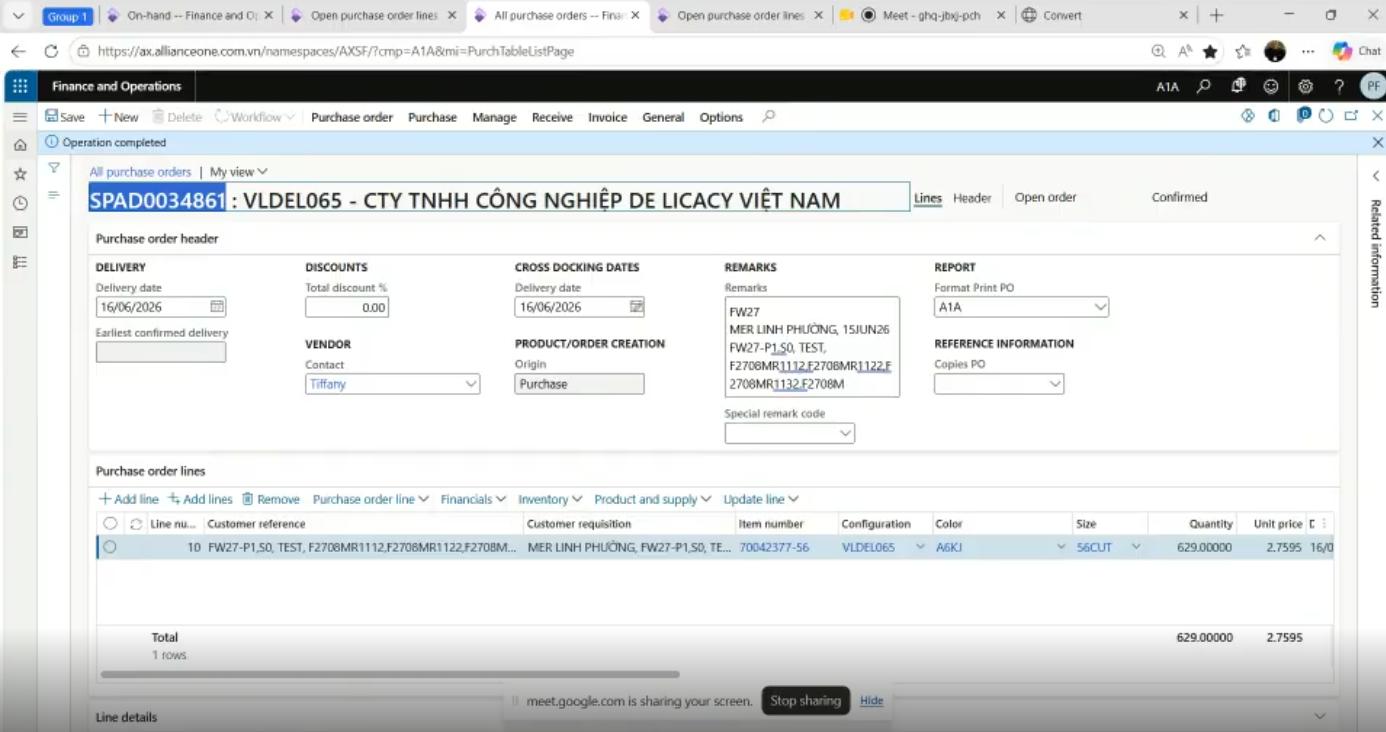The image size is (1386, 732).
Task: Select the line 10 row radio button
Action: [110, 547]
